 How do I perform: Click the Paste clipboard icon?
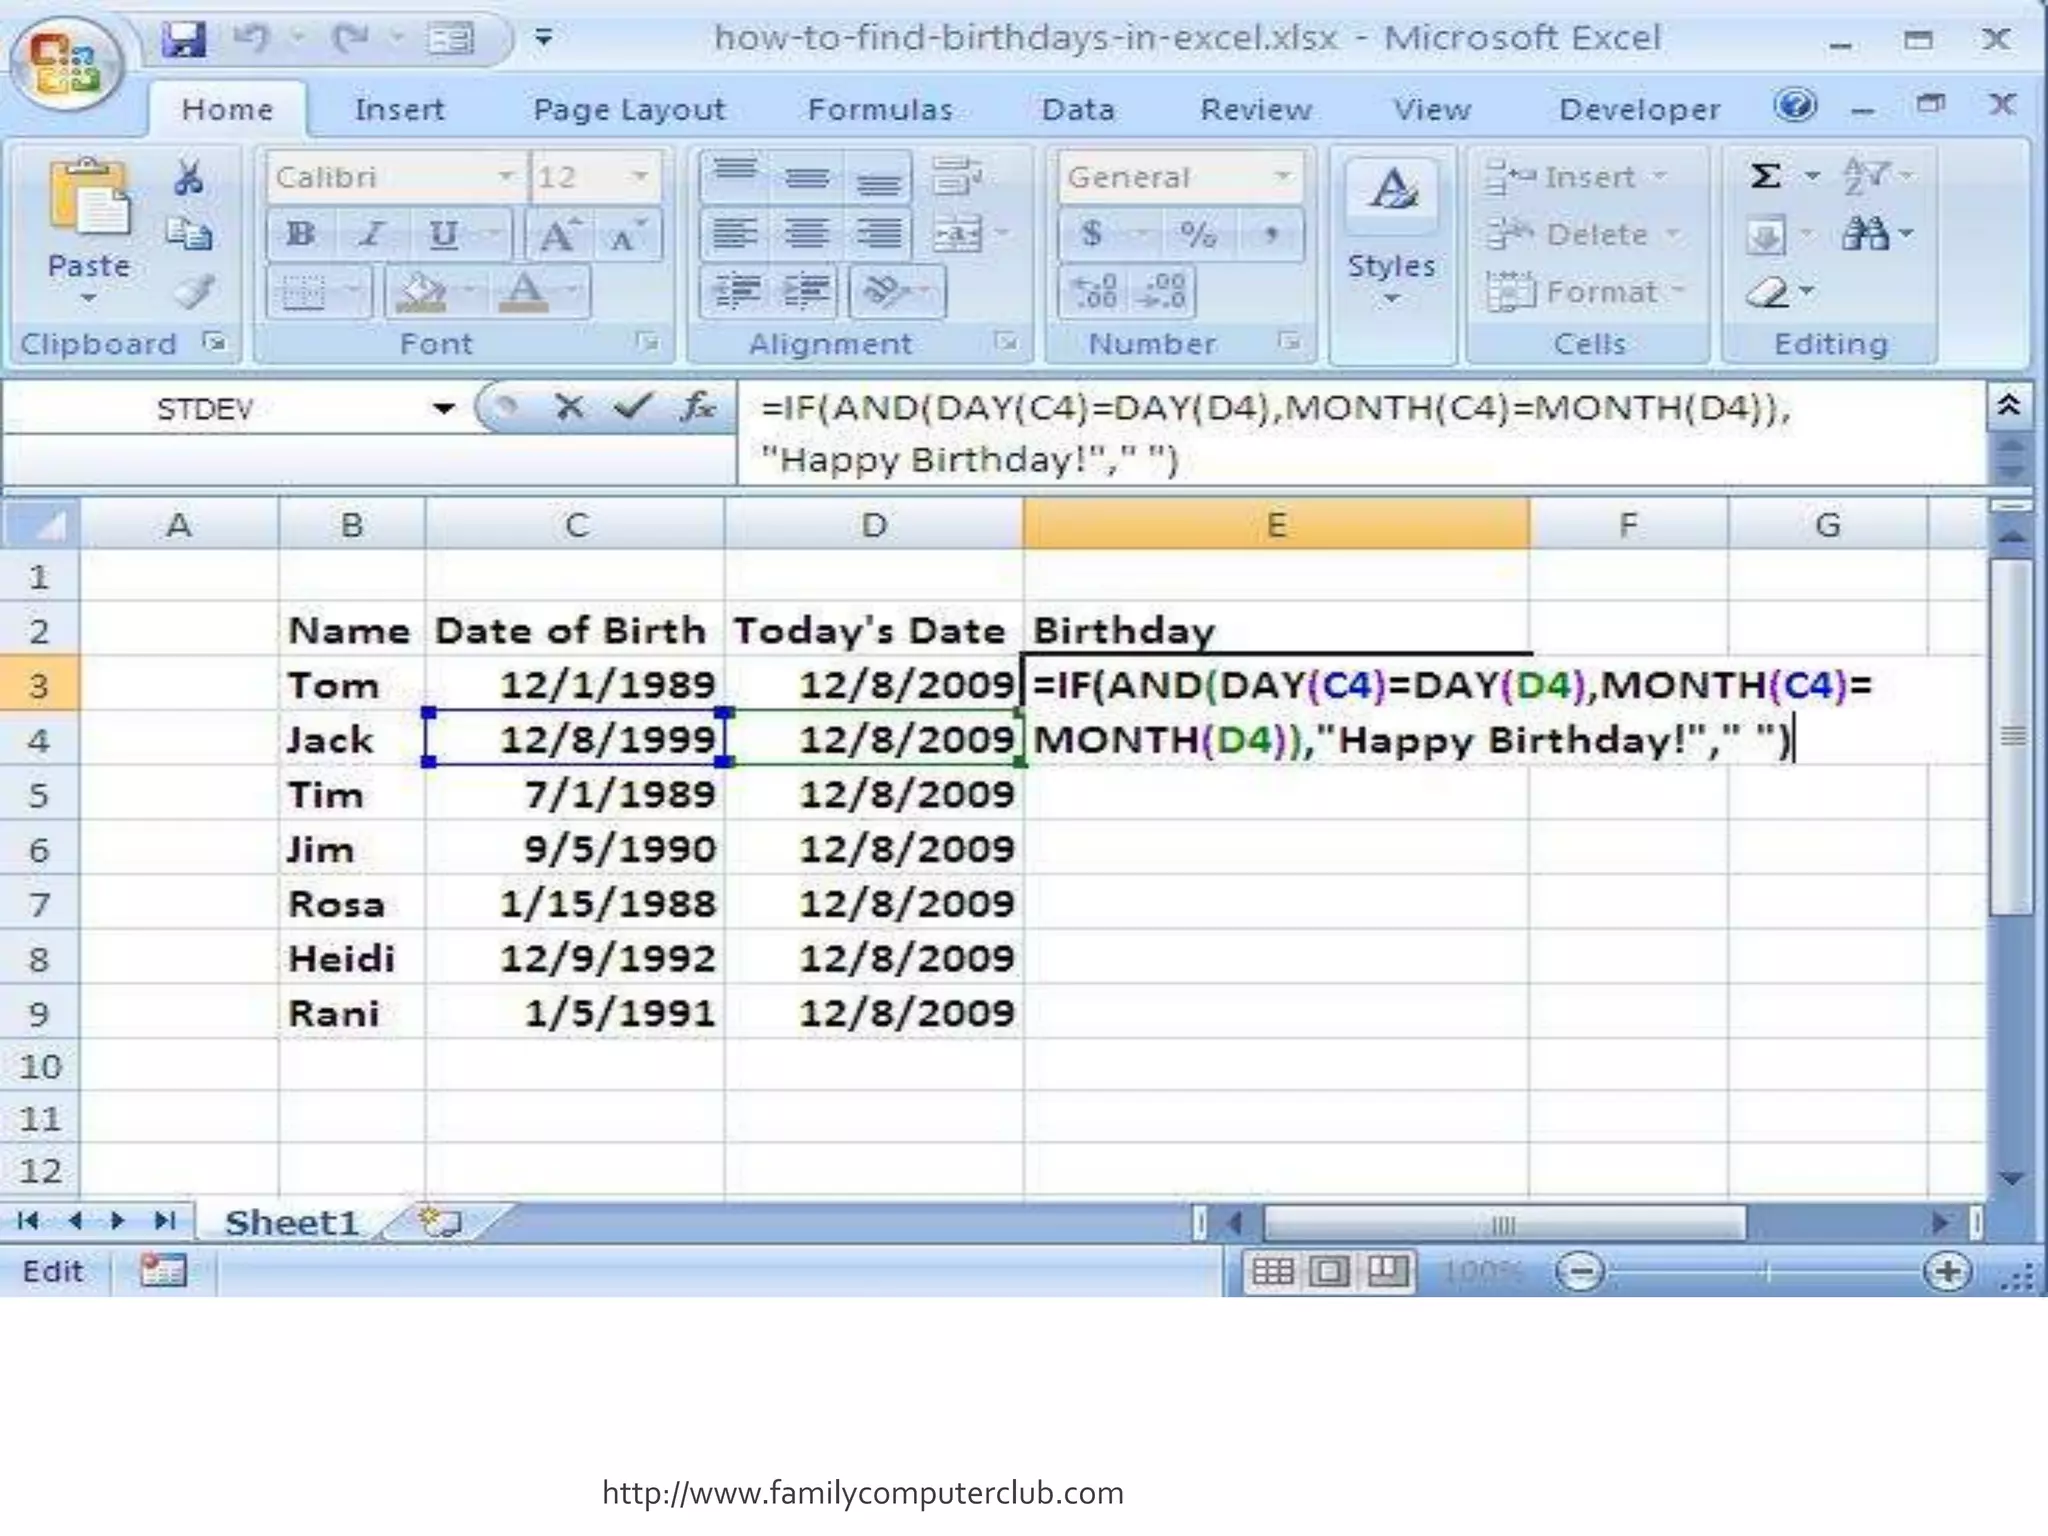click(90, 198)
